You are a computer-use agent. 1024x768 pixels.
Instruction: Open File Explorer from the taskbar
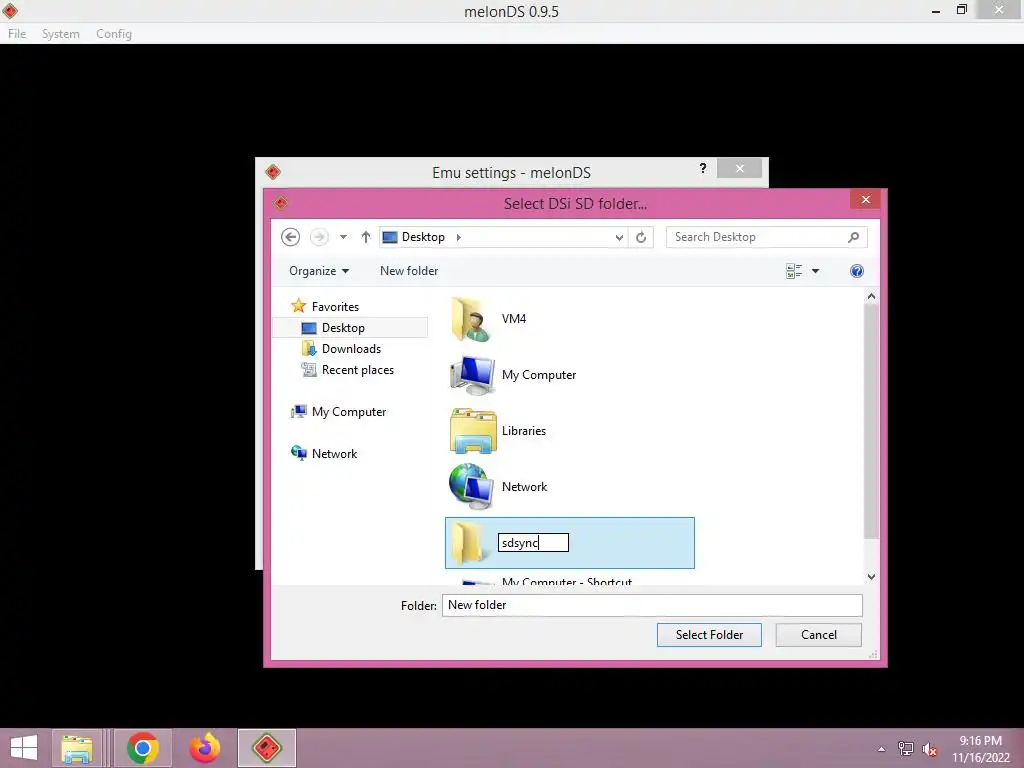coord(76,748)
